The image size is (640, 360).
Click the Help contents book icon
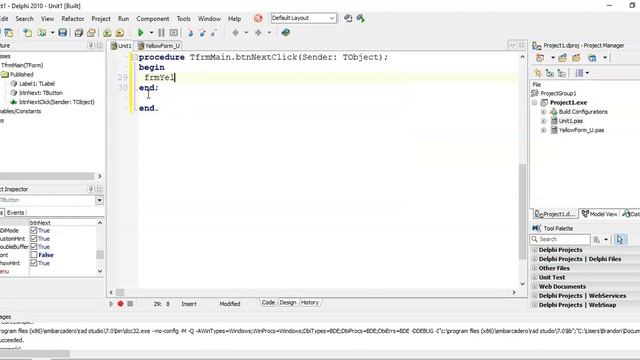coord(286,33)
